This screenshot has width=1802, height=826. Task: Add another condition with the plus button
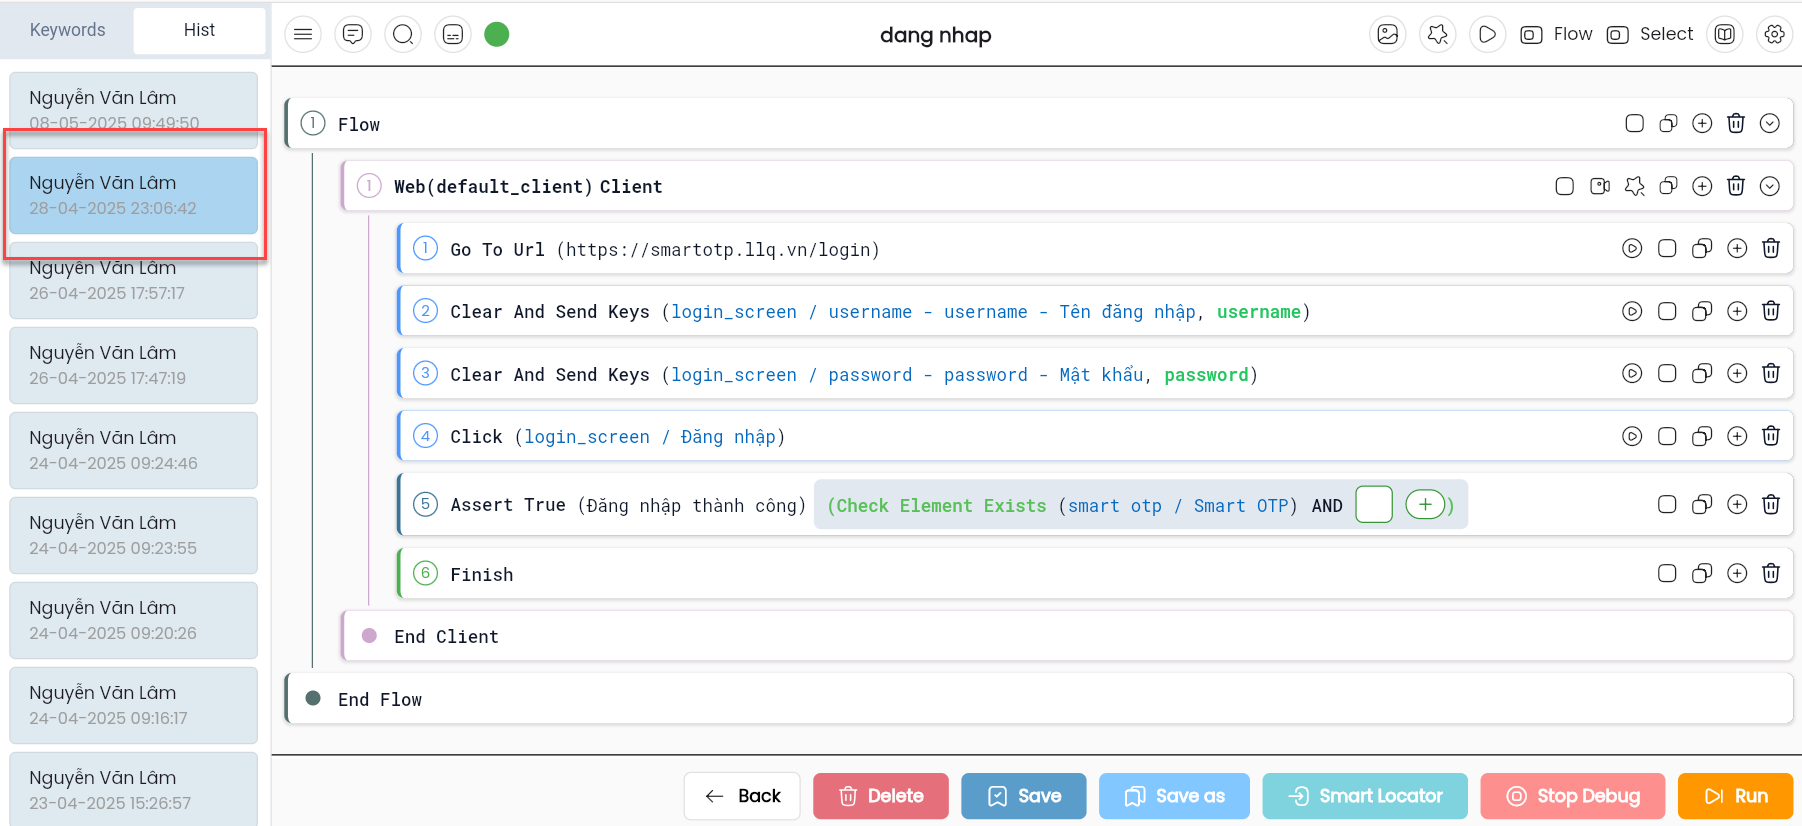pyautogui.click(x=1425, y=505)
